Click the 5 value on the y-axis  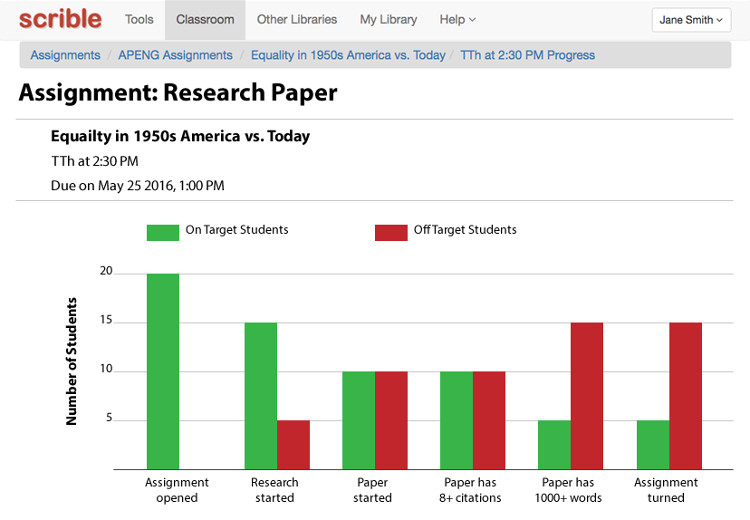(109, 418)
